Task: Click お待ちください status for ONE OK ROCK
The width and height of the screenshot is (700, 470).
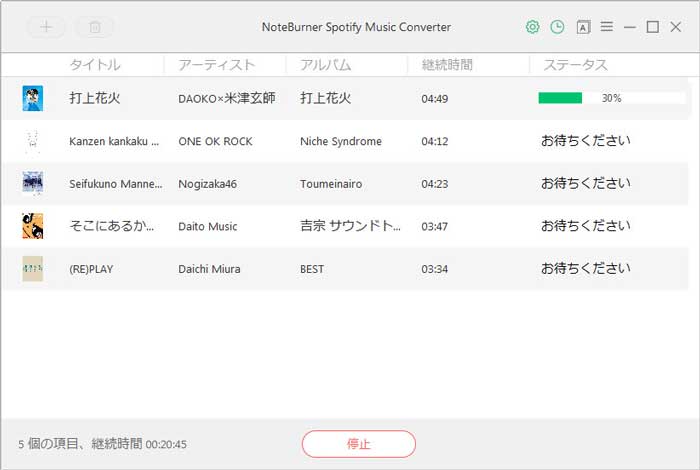Action: point(586,141)
